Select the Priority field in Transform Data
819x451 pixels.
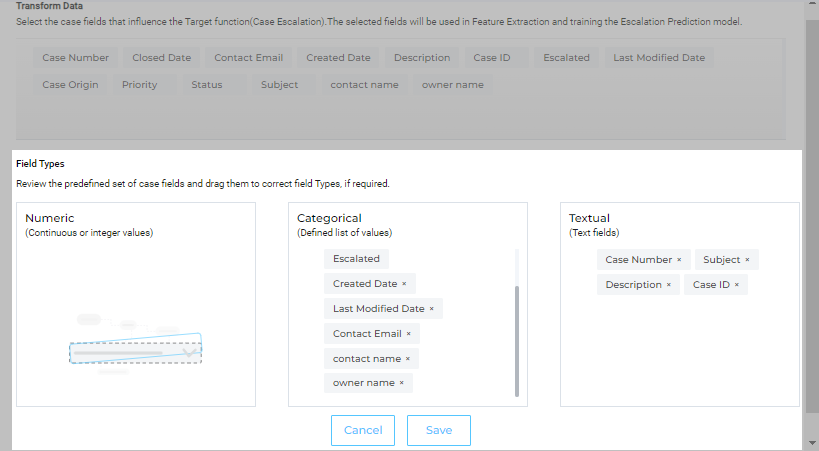click(140, 85)
